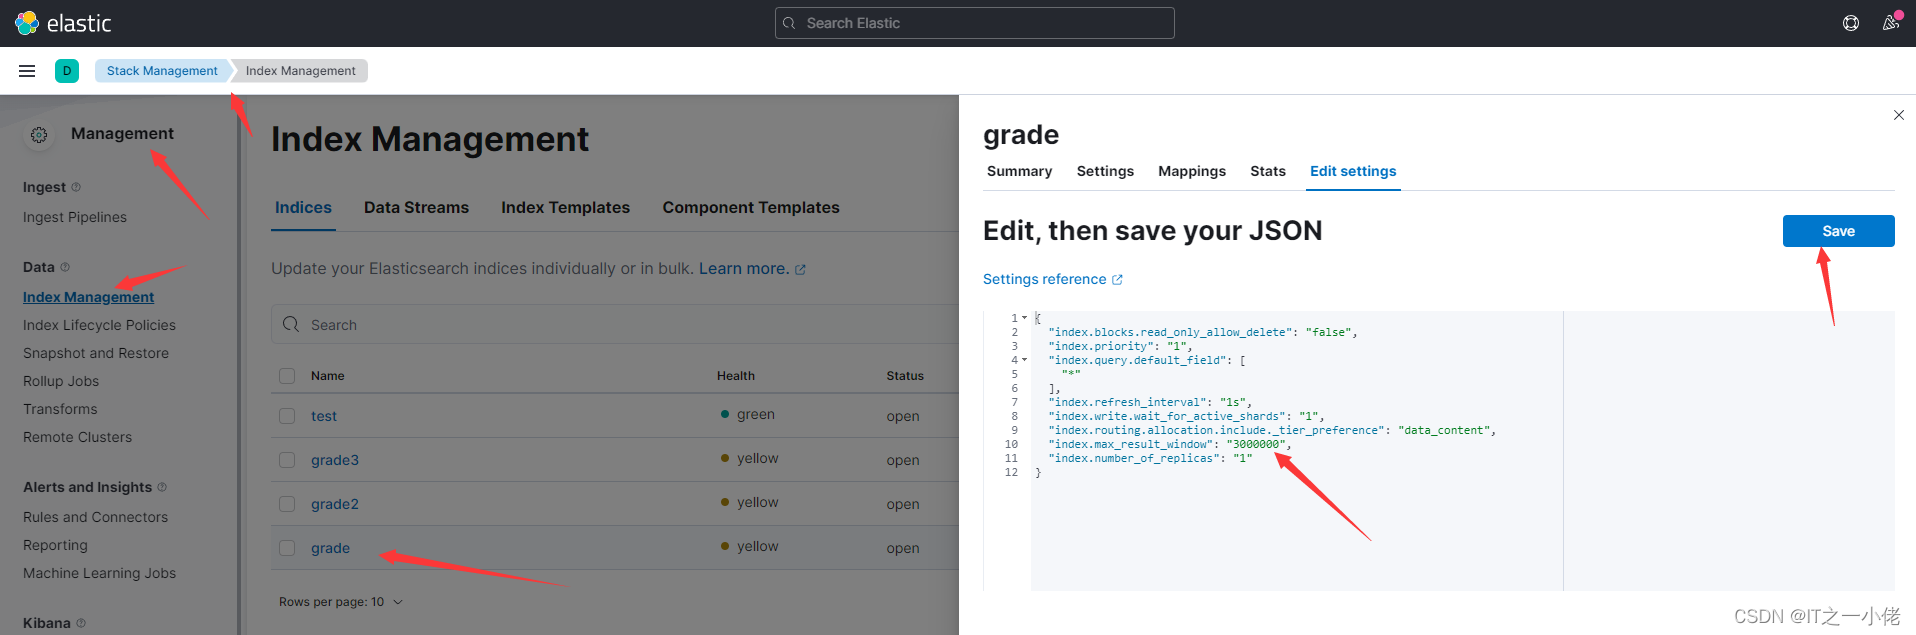
Task: Select the Indices tab
Action: [x=303, y=207]
